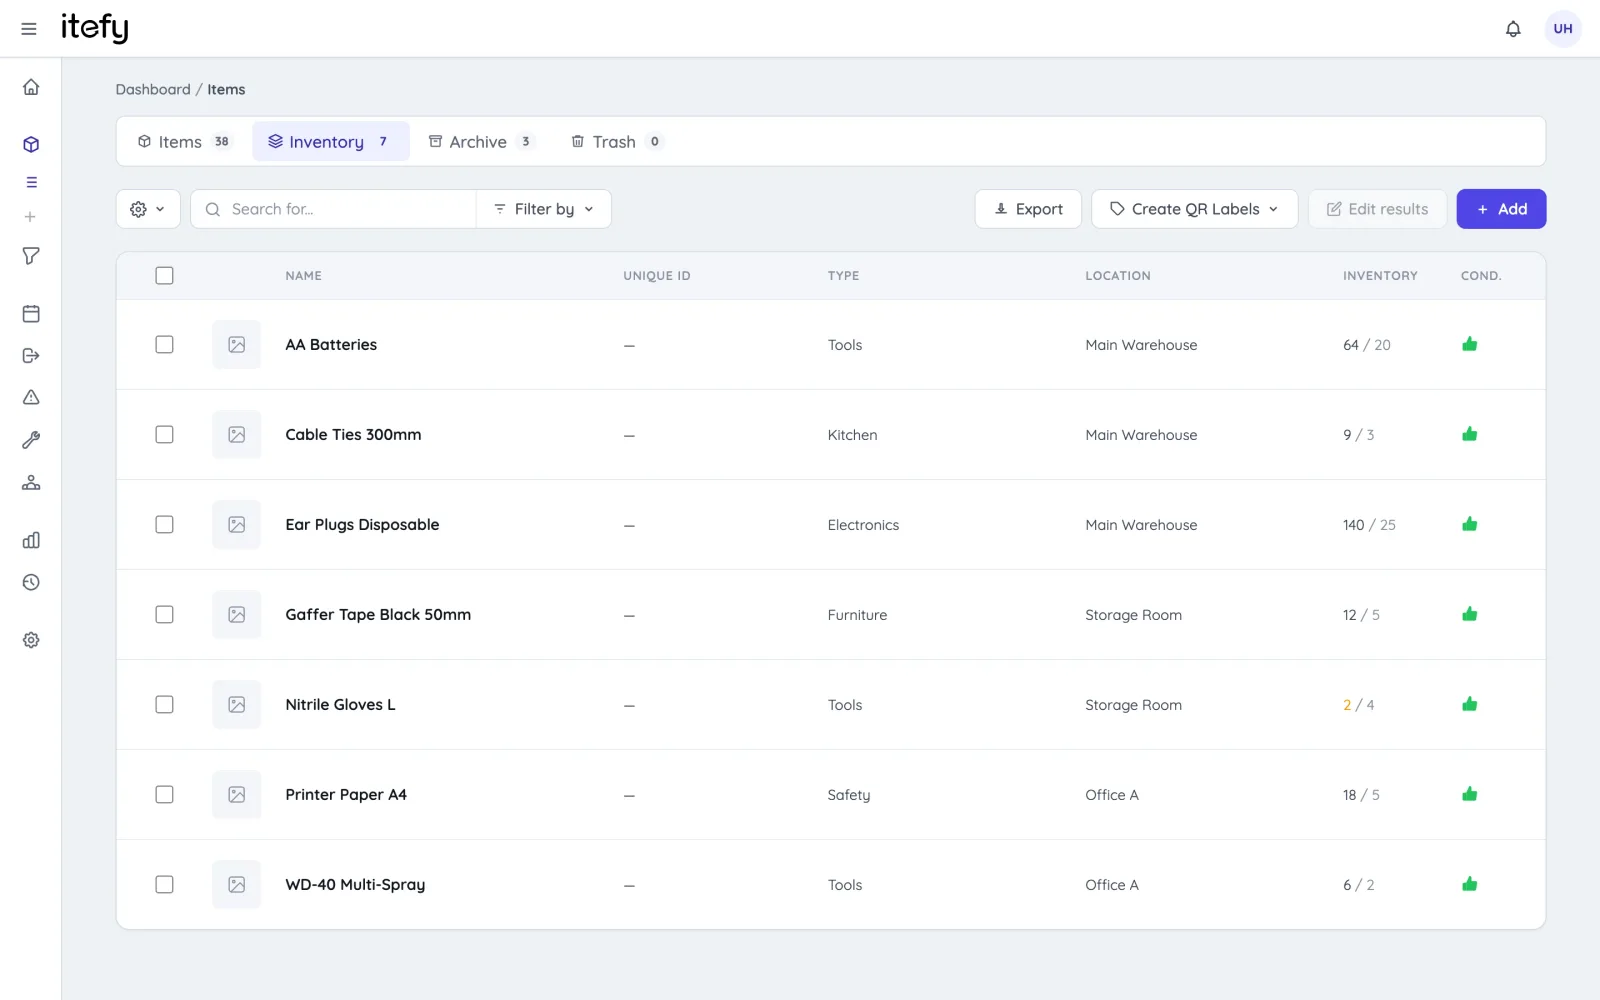Check the Cable Ties 300mm row checkbox
The height and width of the screenshot is (1000, 1600).
(x=164, y=434)
